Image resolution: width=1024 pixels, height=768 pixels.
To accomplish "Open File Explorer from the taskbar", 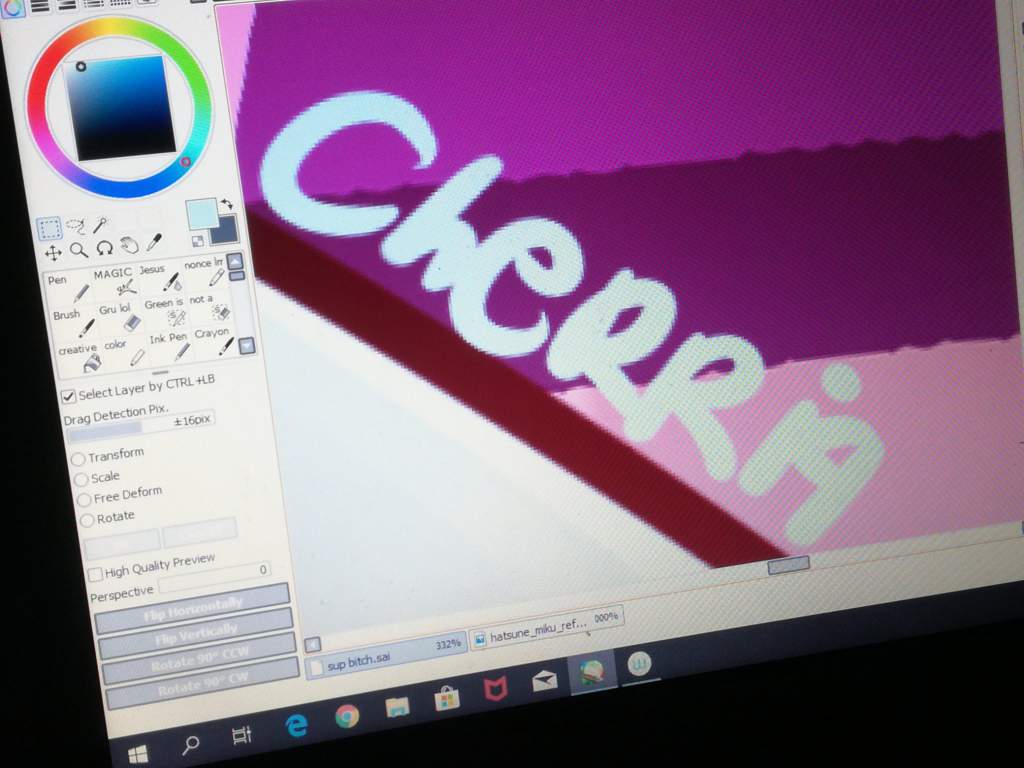I will (x=397, y=707).
